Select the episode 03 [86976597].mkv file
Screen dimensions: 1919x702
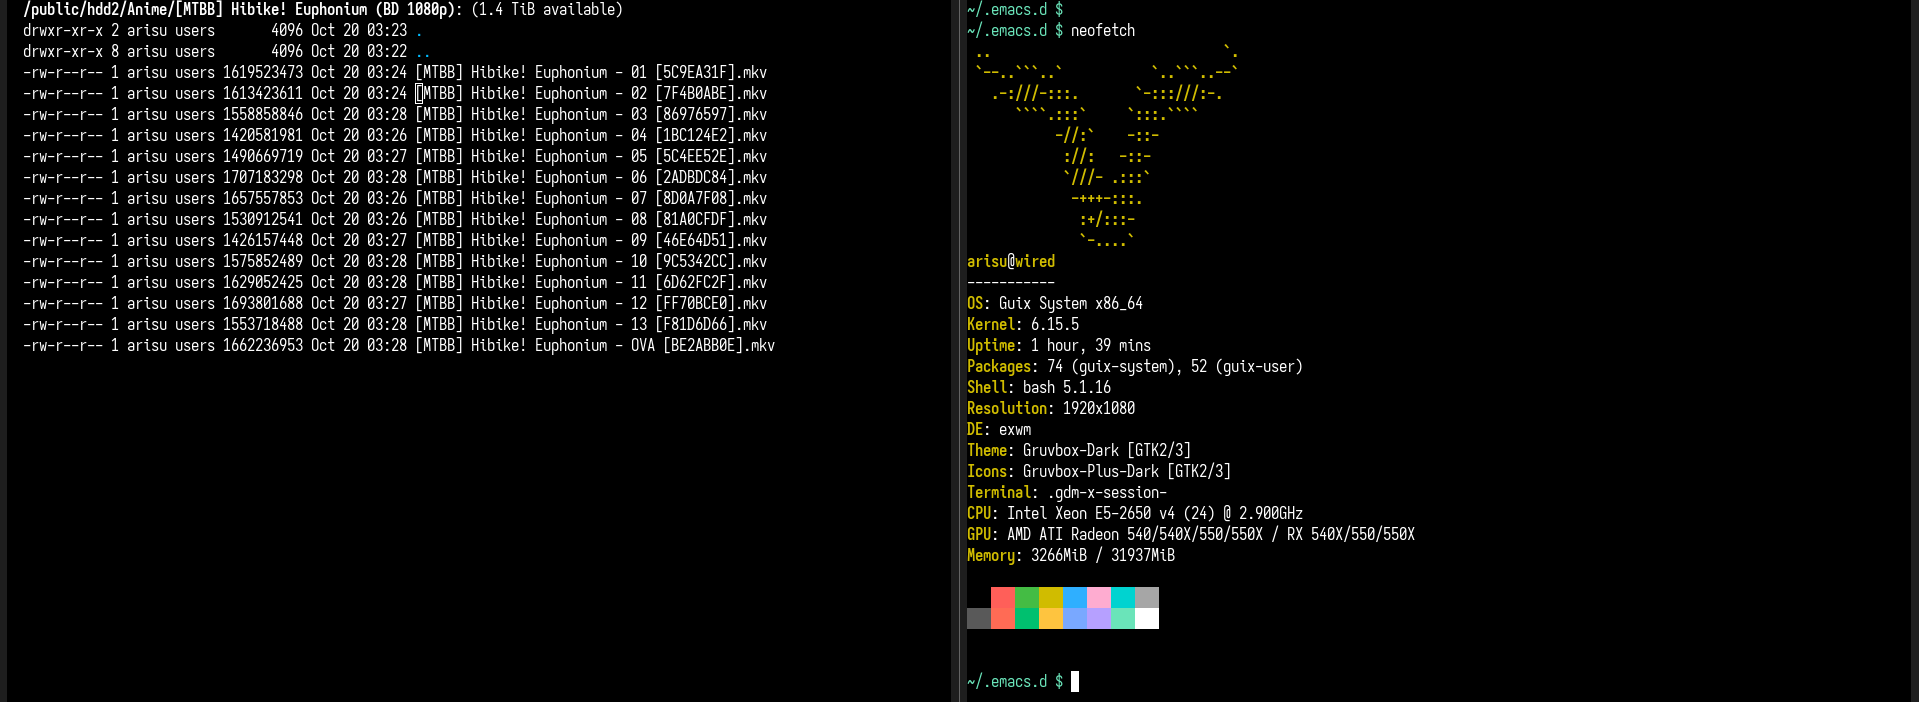[x=591, y=114]
